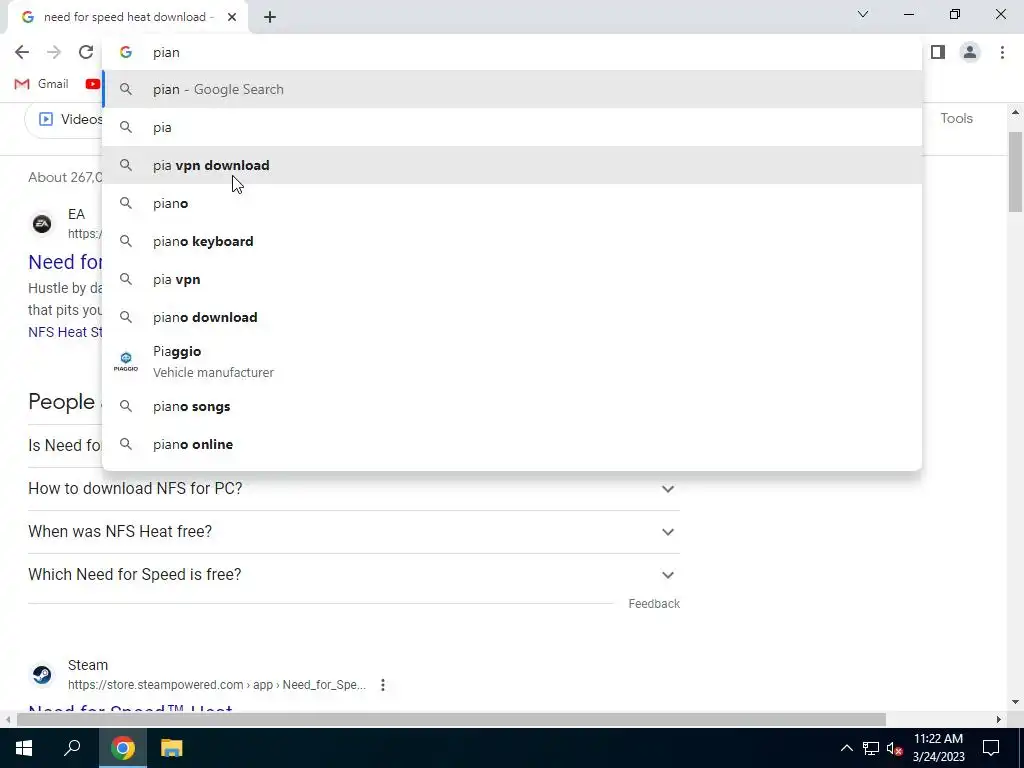The image size is (1024, 768).
Task: Show hidden system tray icons
Action: click(x=846, y=748)
